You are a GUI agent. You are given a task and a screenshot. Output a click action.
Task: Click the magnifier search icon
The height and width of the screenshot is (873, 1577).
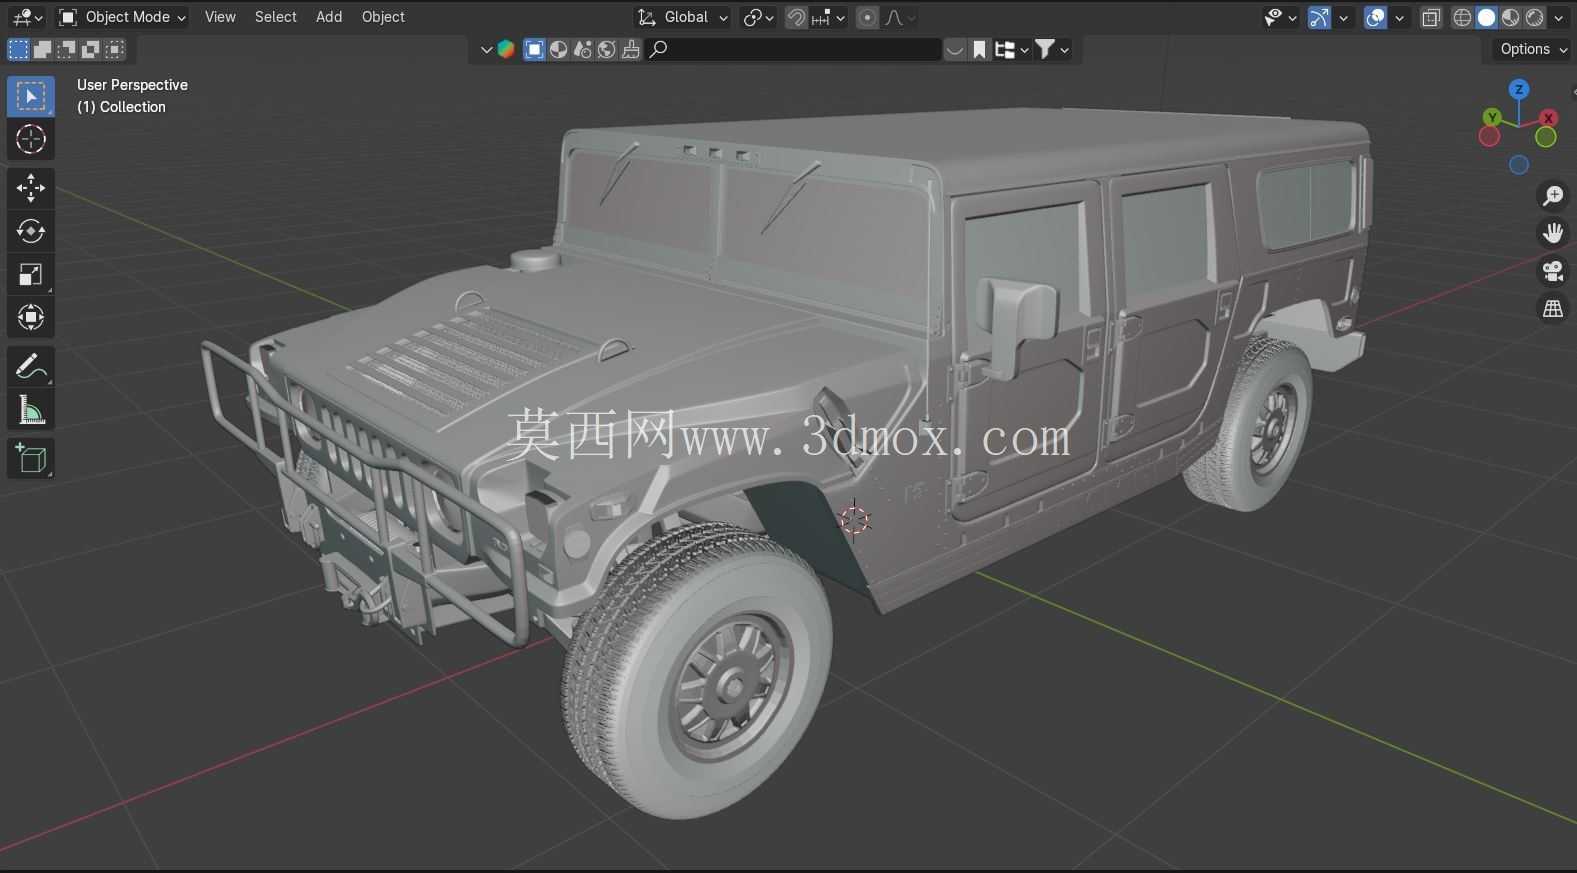click(658, 49)
